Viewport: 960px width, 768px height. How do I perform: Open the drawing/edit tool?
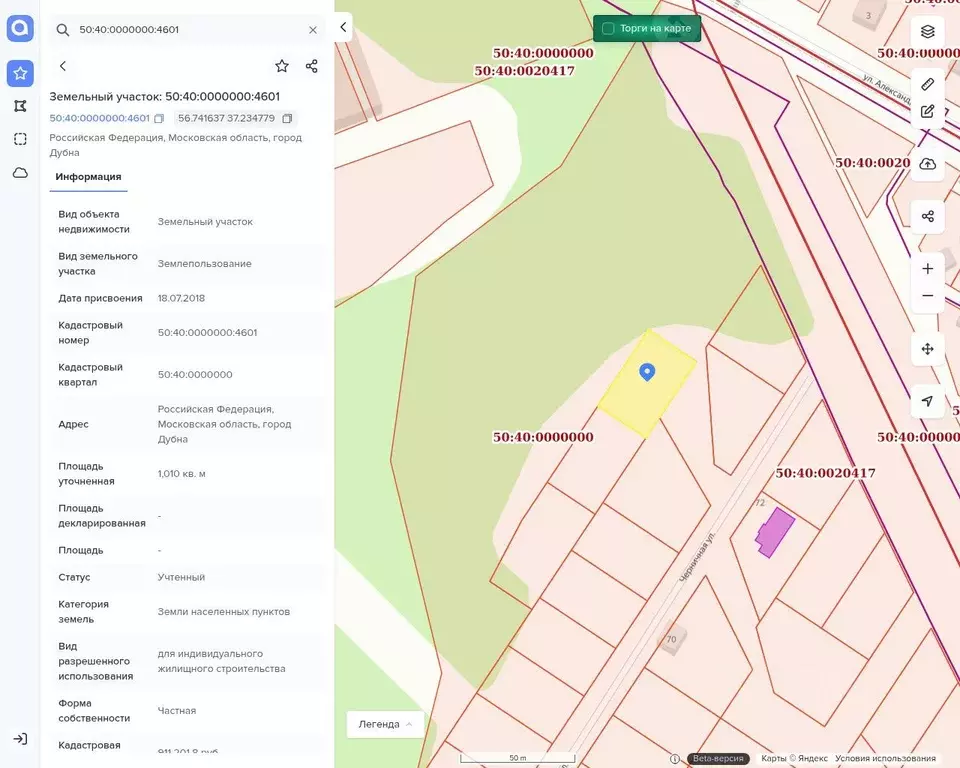927,111
